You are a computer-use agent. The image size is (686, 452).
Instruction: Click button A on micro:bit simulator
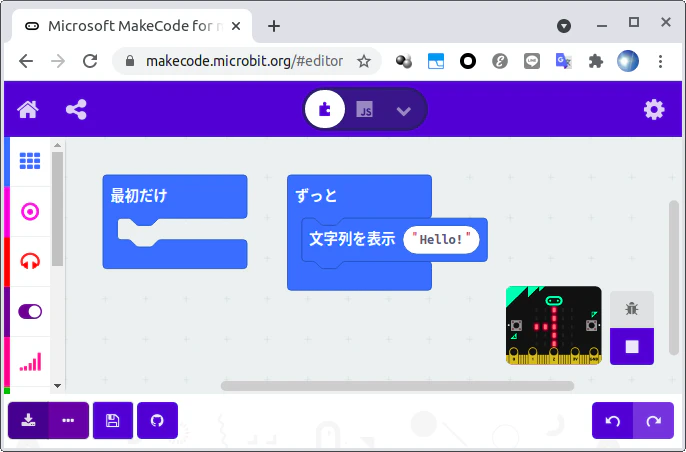pos(516,326)
